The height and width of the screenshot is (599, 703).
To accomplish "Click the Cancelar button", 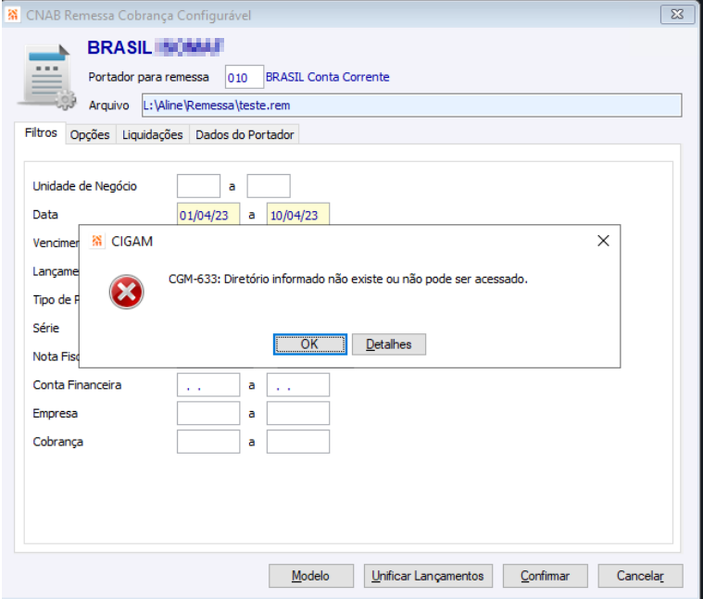I will coord(640,576).
